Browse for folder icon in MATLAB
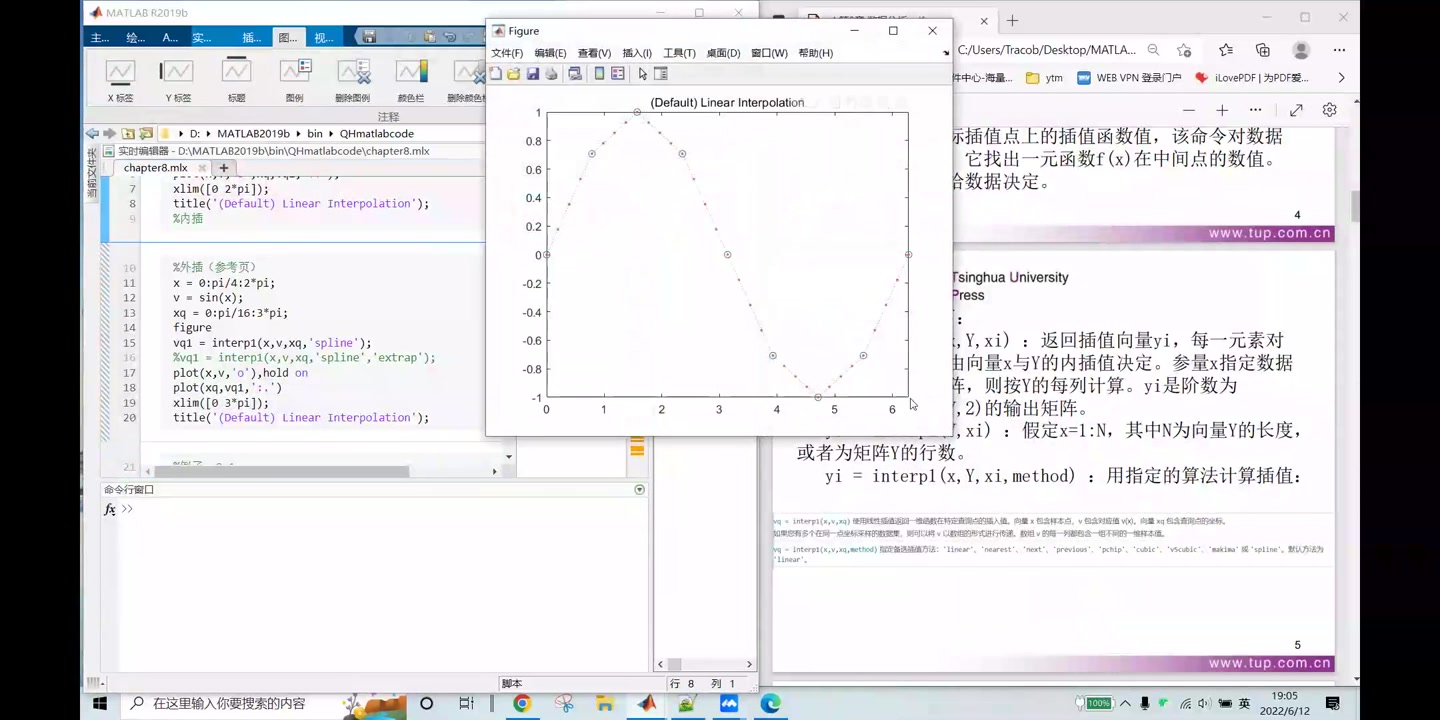The height and width of the screenshot is (720, 1440). [x=146, y=133]
